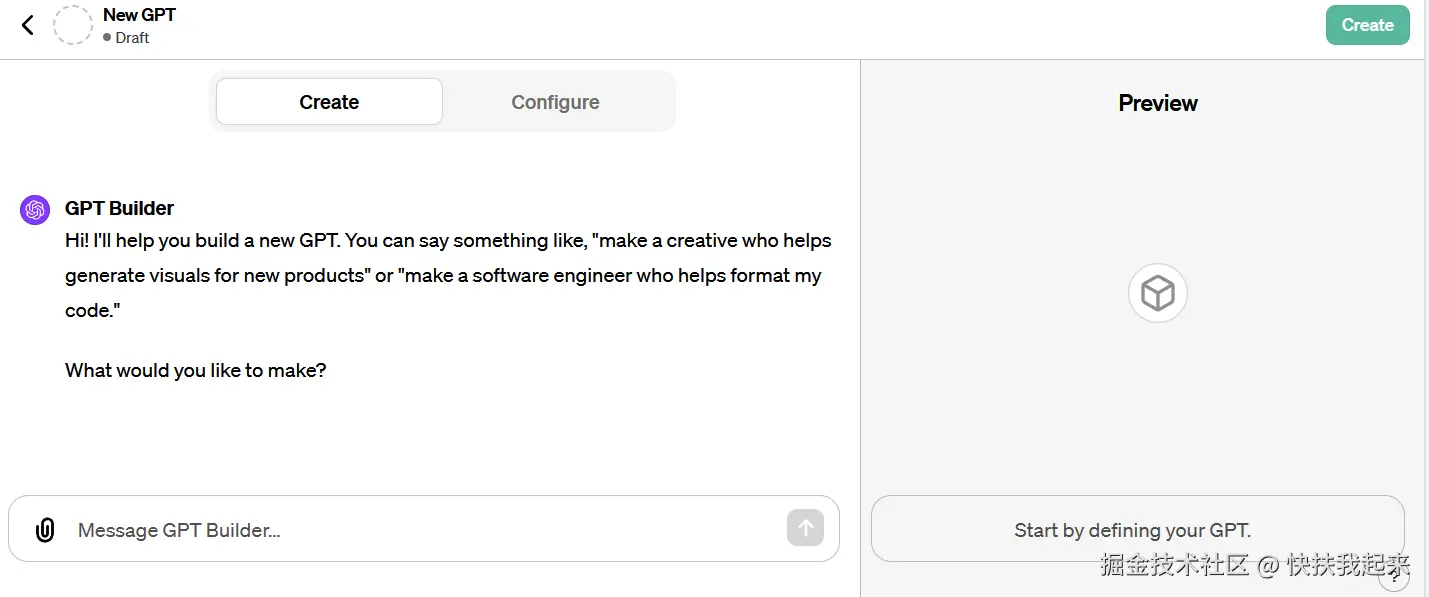Attach a file with the paperclip icon
Image resolution: width=1429 pixels, height=597 pixels.
45,530
